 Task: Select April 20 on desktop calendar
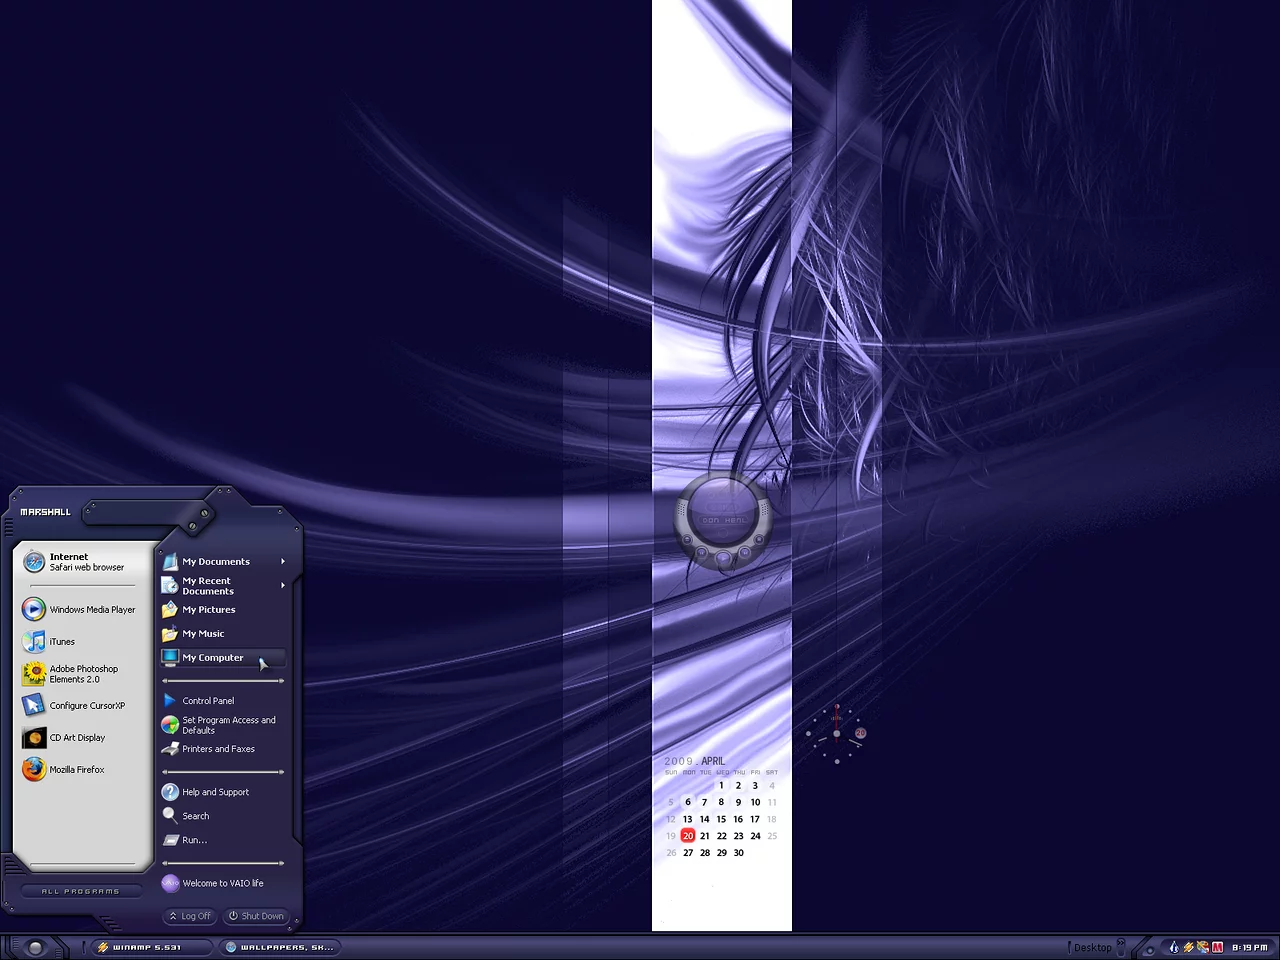point(687,836)
